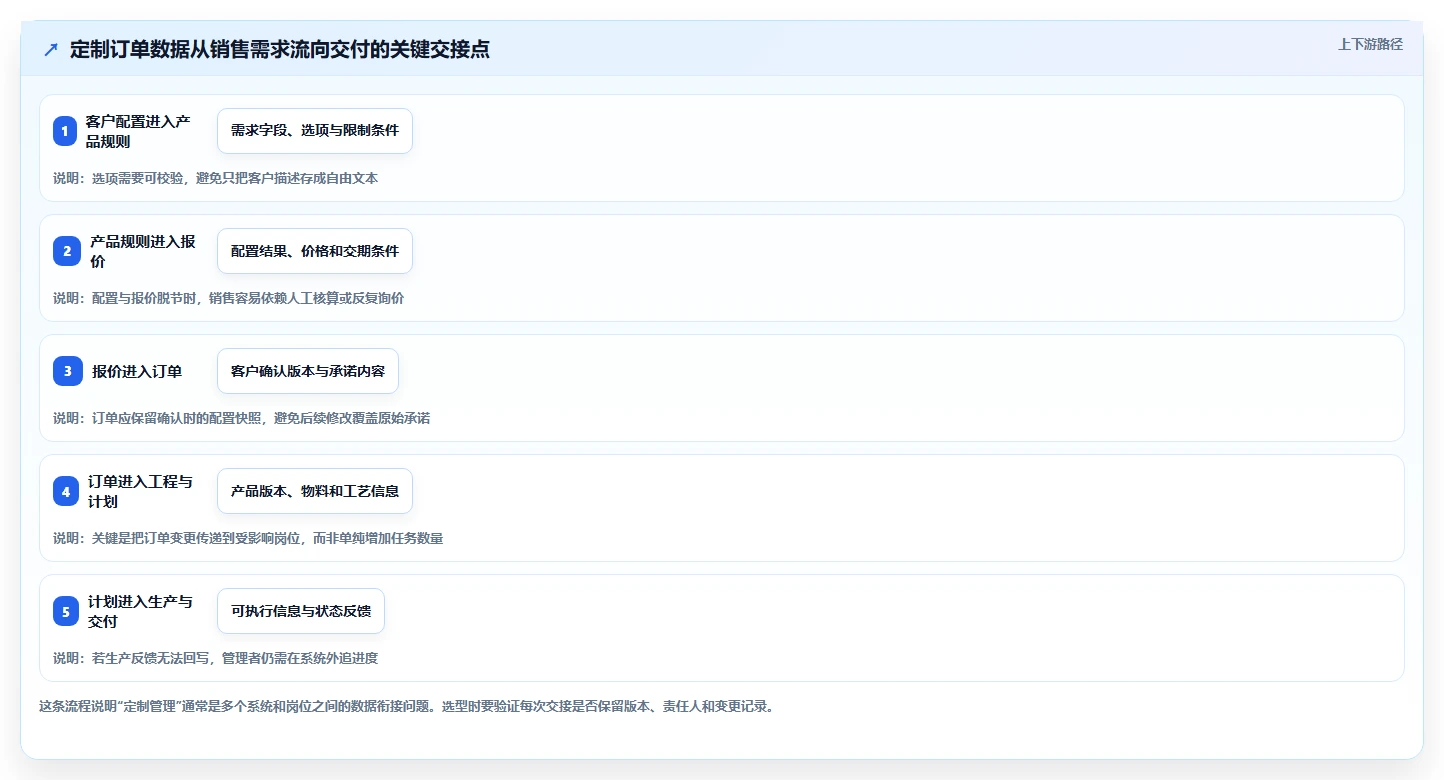Click the note about 若生产反馈无法回写

(215, 658)
